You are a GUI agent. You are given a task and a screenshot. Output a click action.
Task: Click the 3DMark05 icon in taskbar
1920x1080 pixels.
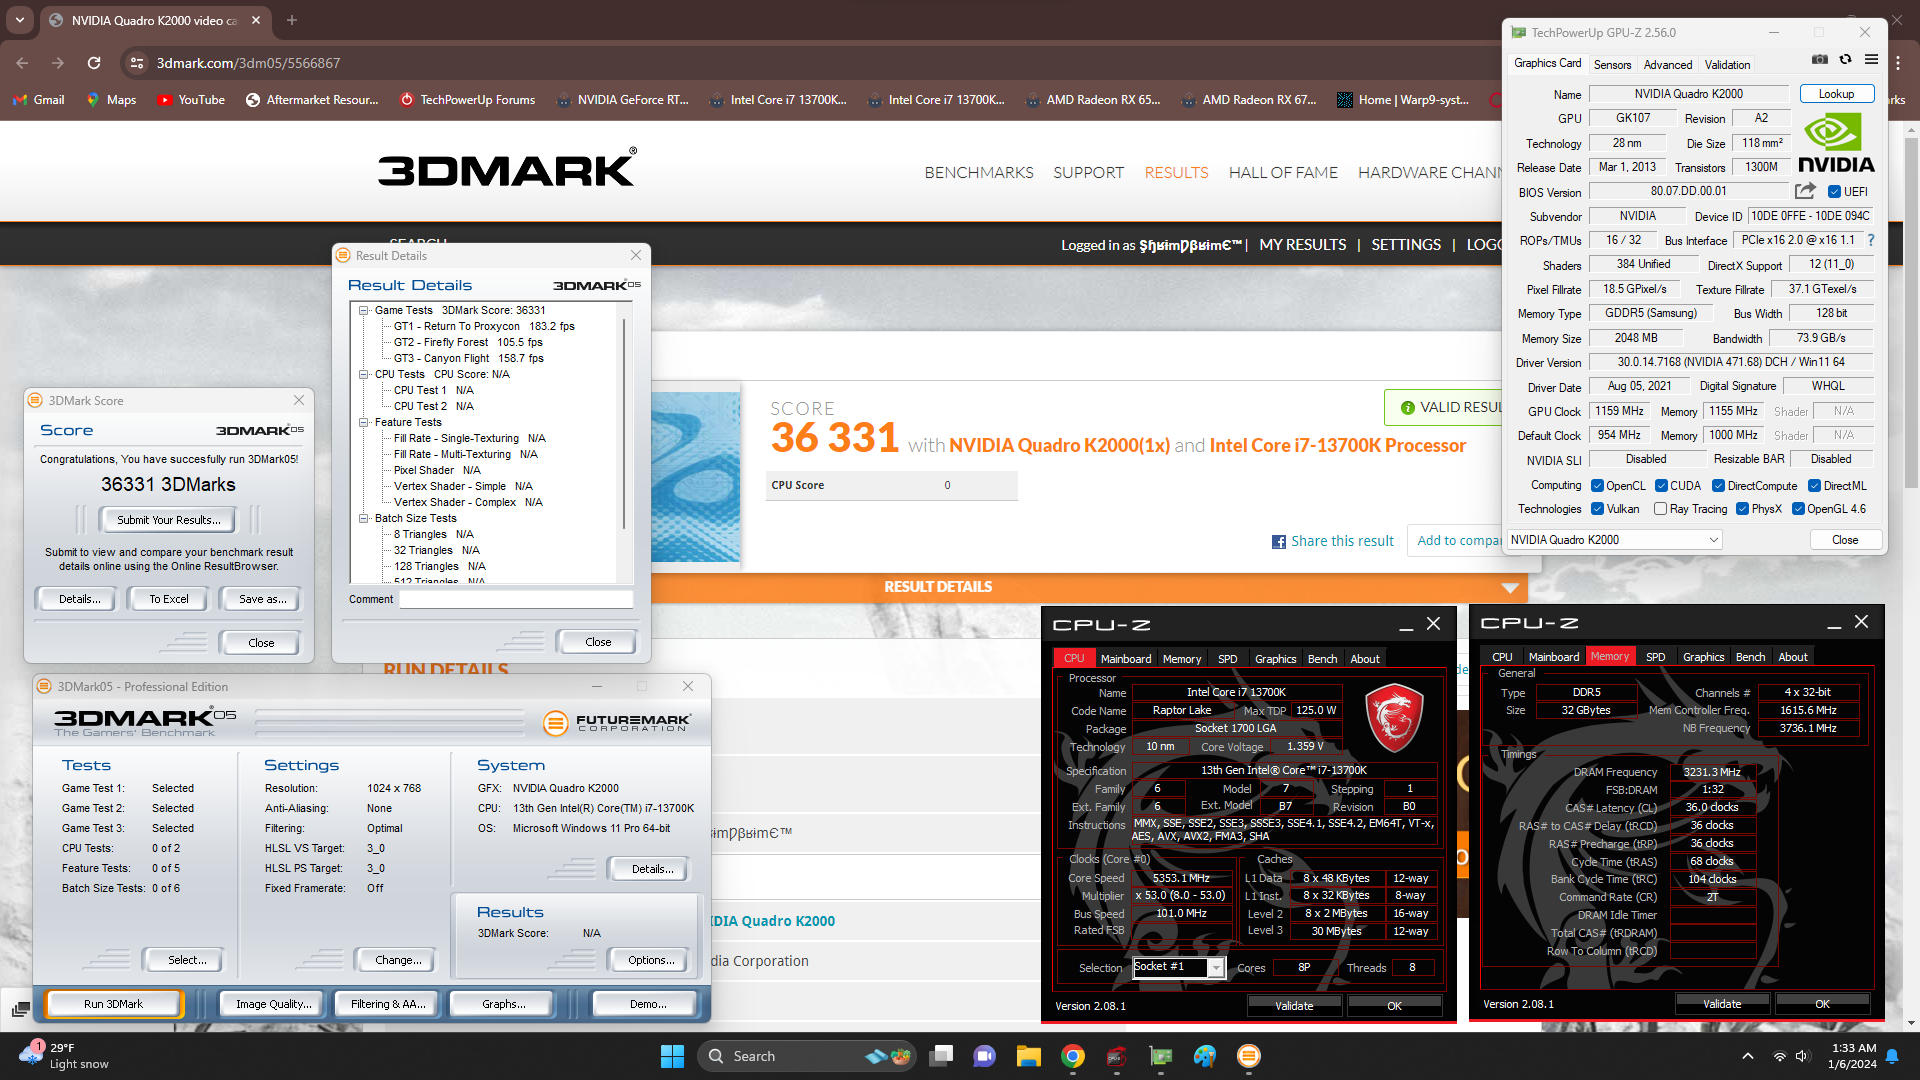(x=1248, y=1056)
